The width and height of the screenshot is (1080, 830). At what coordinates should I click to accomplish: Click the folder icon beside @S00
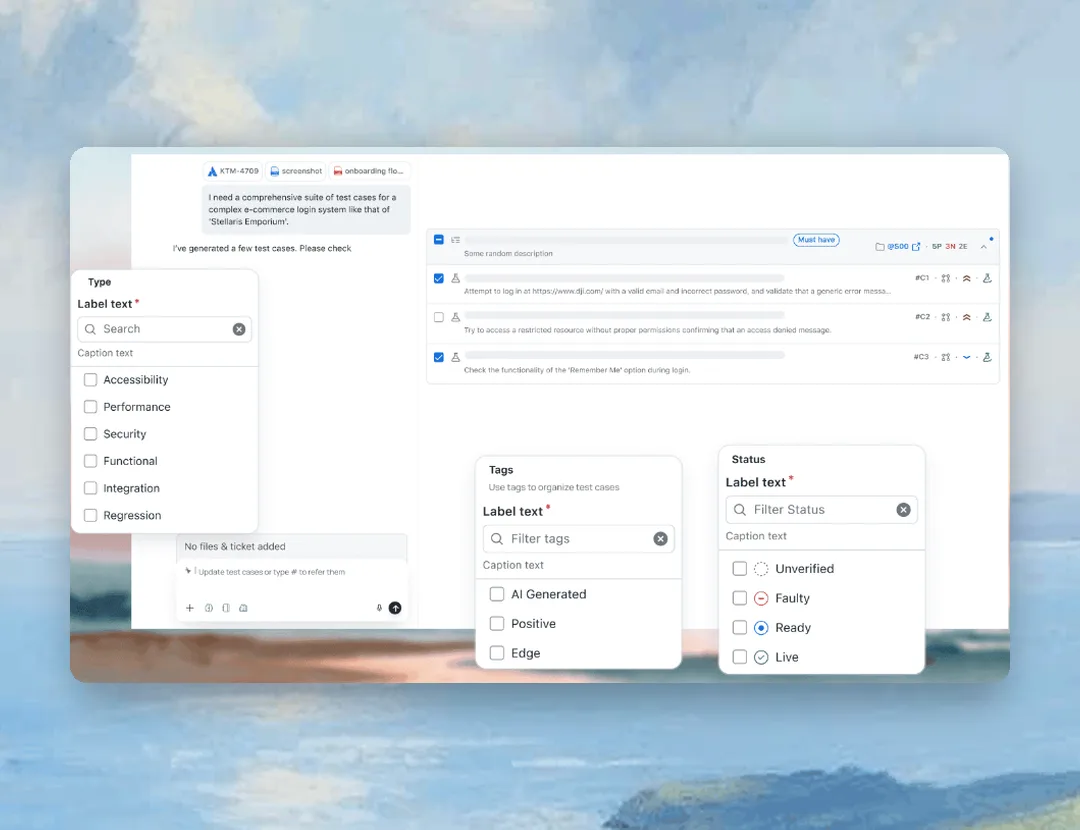pos(880,247)
